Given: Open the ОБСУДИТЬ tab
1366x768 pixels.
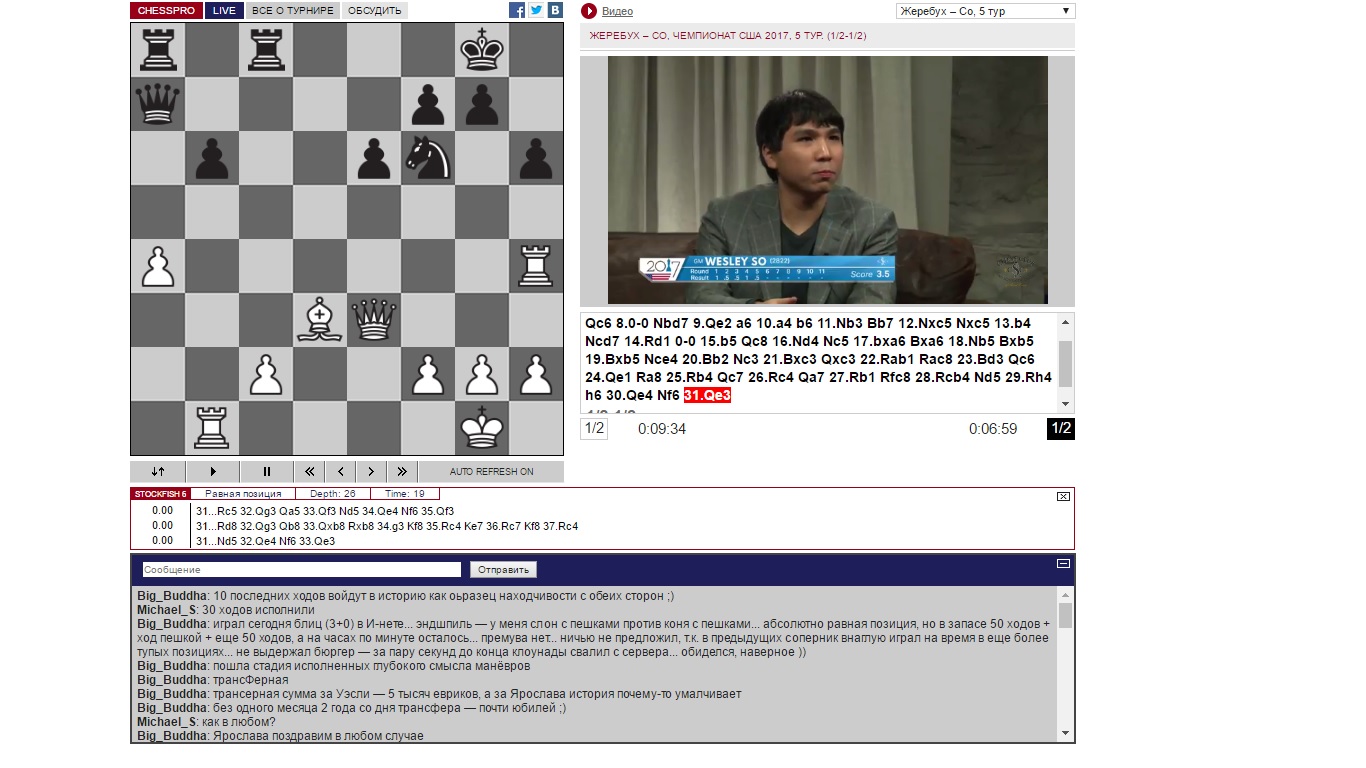Looking at the screenshot, I should 375,11.
